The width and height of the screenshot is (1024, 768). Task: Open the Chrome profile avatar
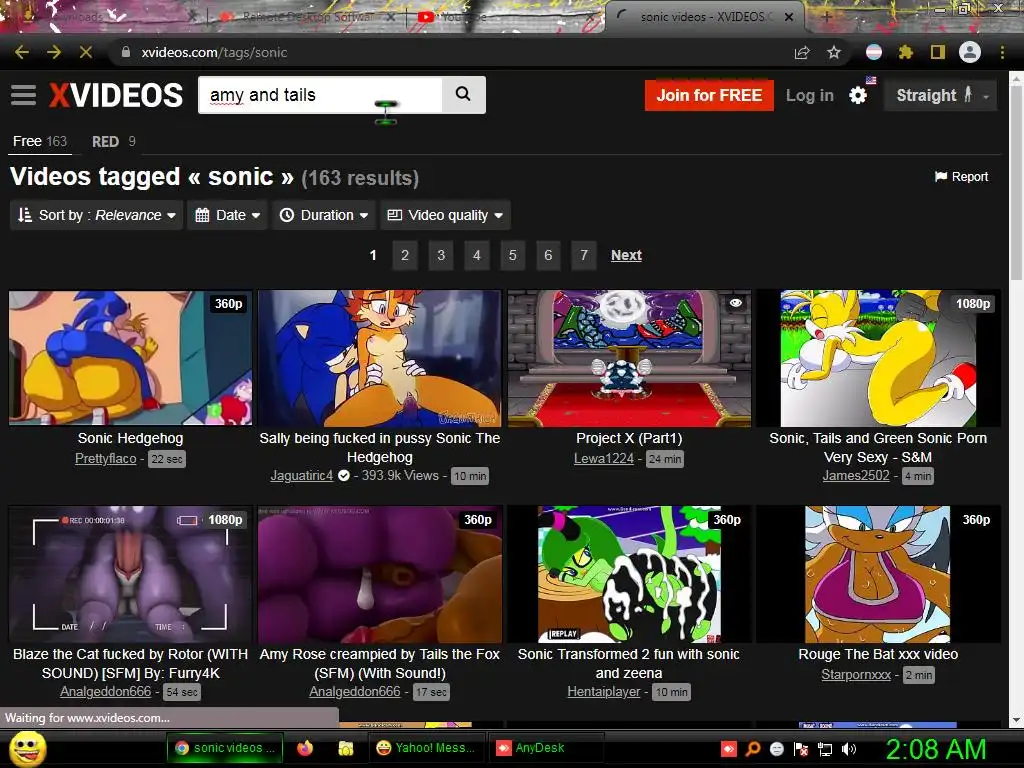970,52
